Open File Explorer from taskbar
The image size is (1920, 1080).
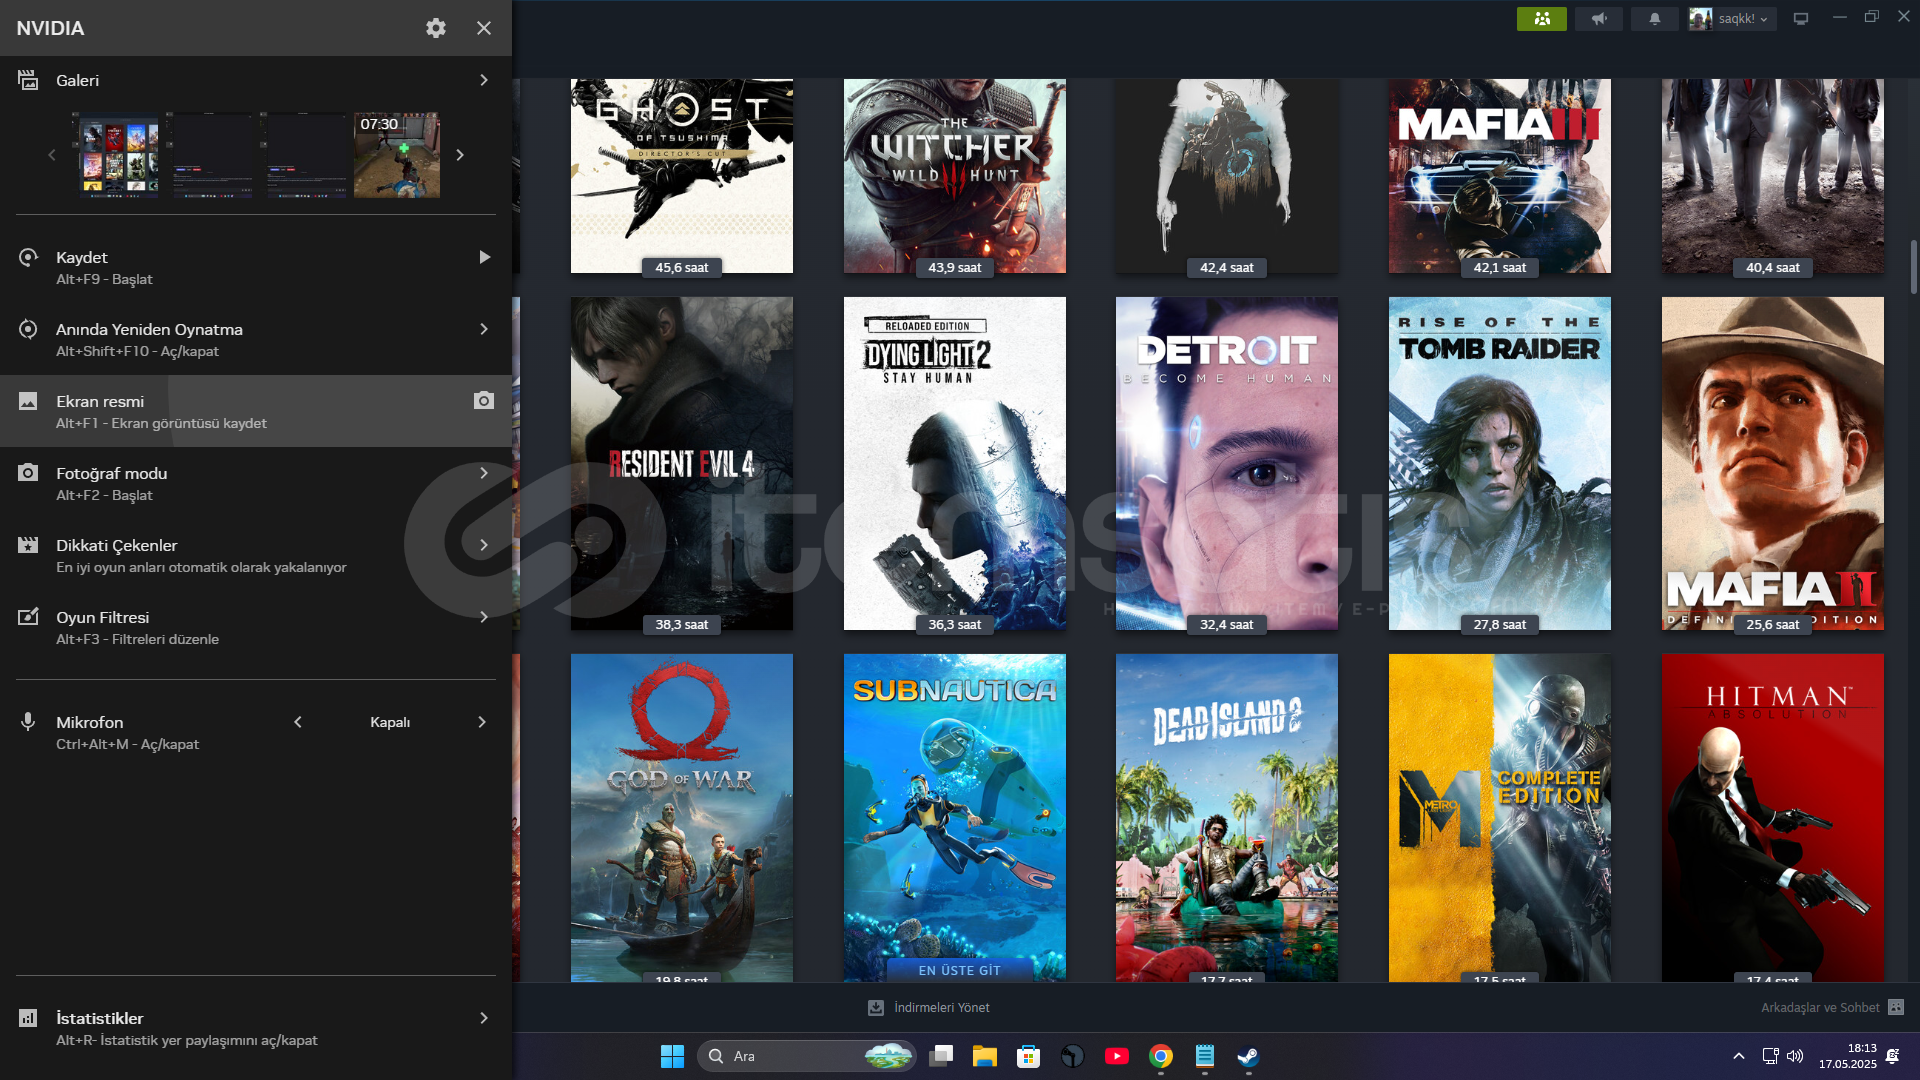tap(985, 1056)
